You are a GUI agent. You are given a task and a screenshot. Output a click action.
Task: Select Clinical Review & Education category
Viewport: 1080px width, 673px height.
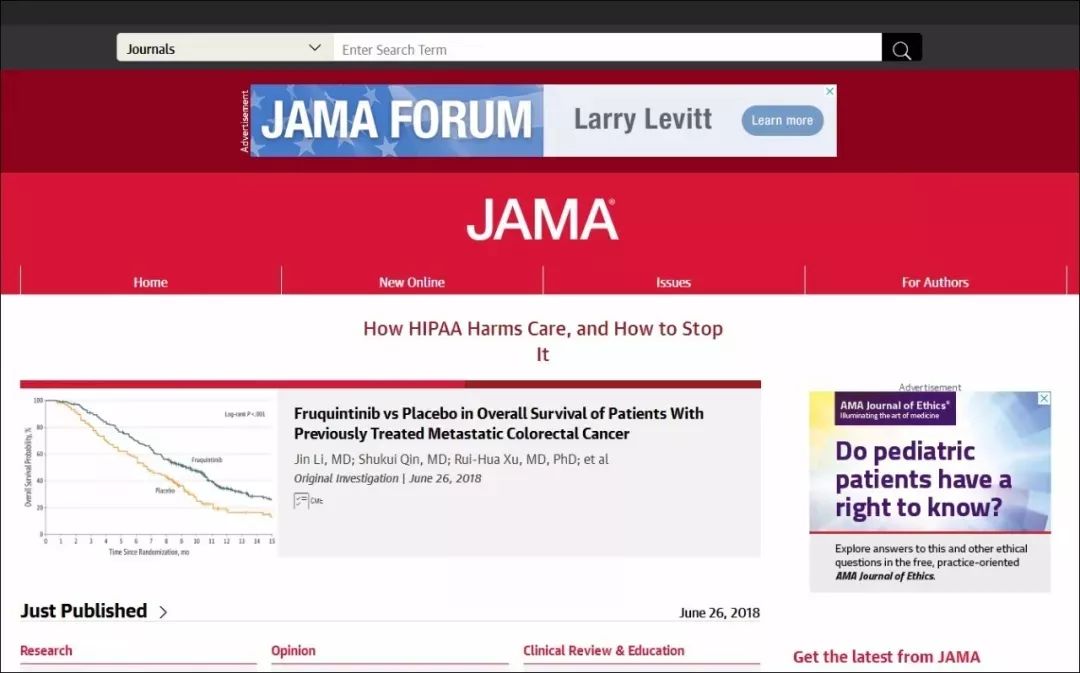pyautogui.click(x=603, y=650)
